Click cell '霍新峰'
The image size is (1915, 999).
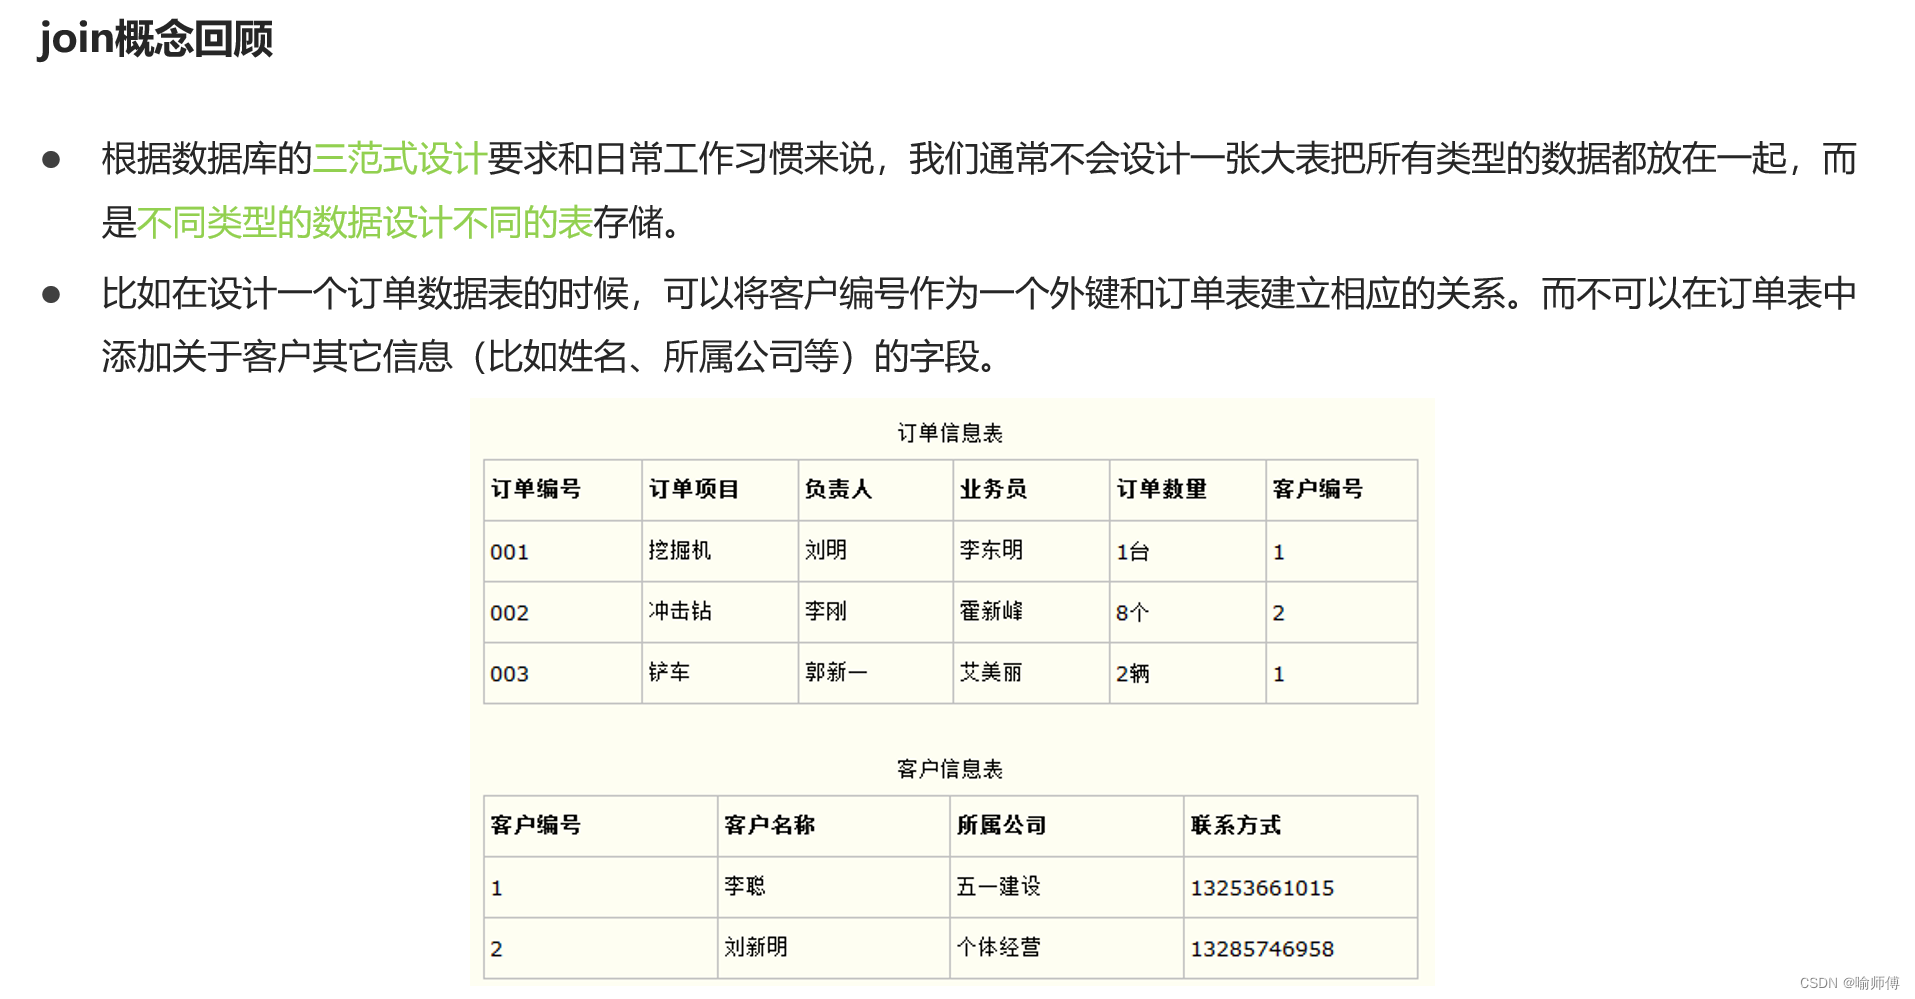[x=1031, y=613]
